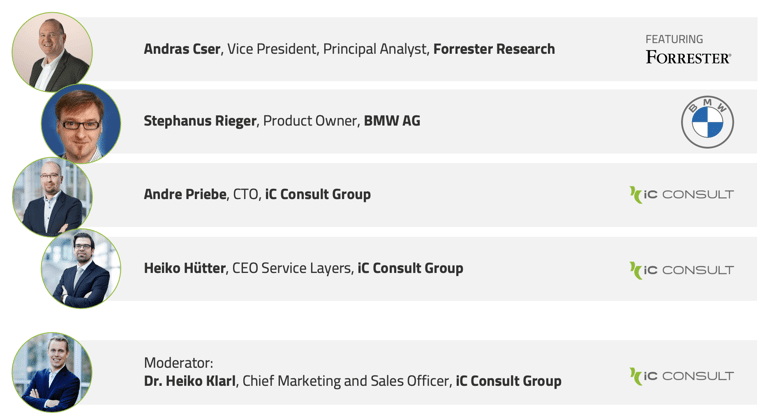Open Andre Priebe's profile photo
767x417 pixels.
tap(52, 197)
